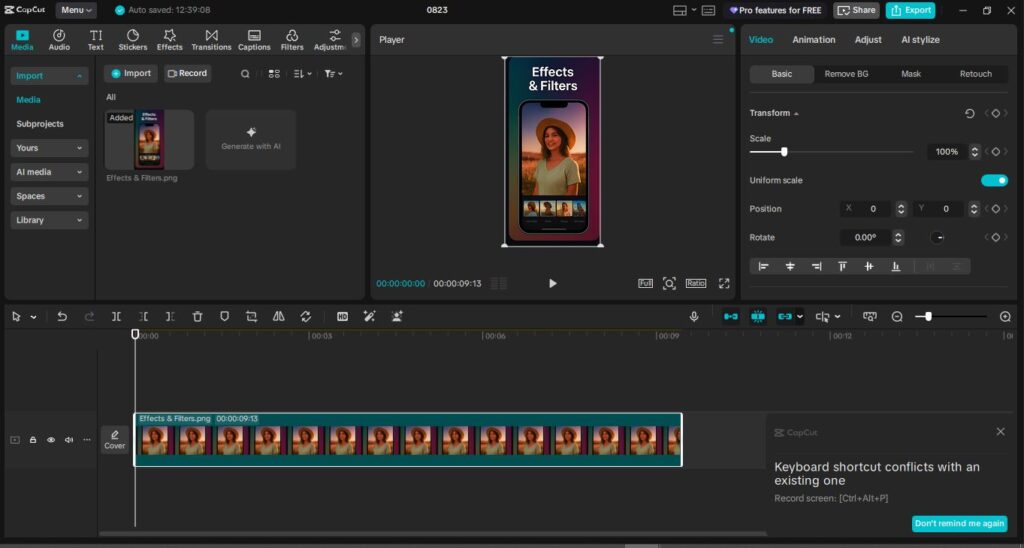
Task: Open the Transitions panel
Action: [211, 40]
